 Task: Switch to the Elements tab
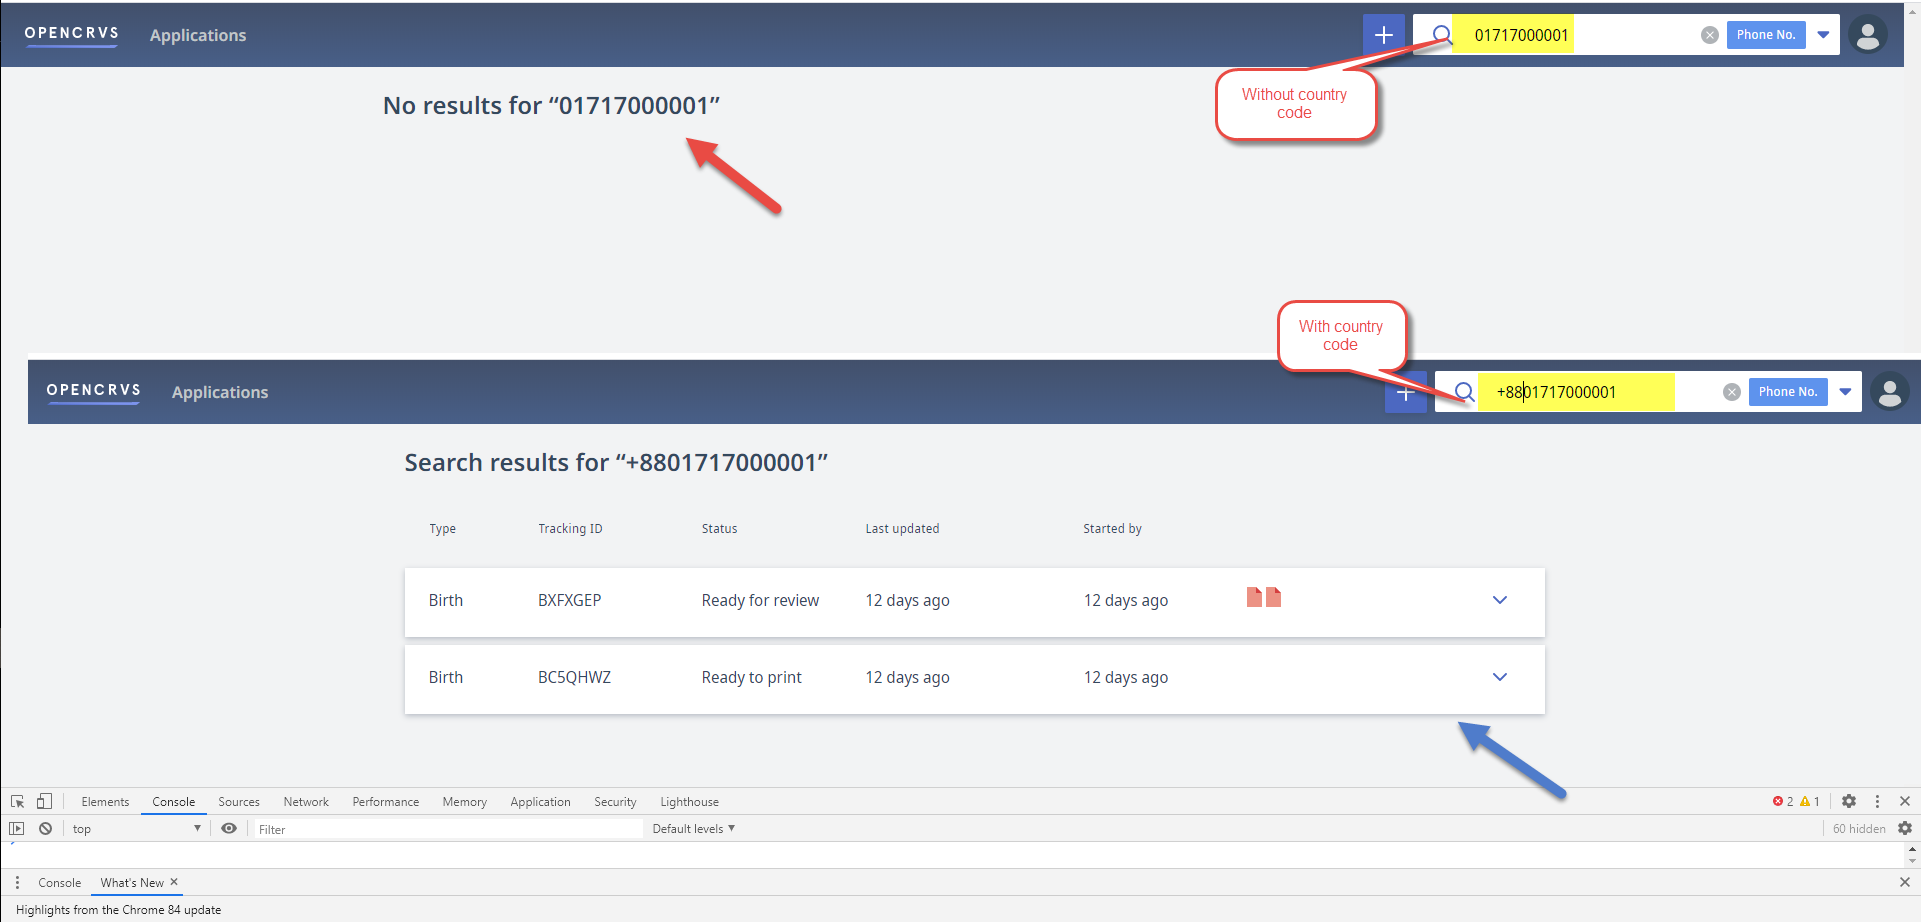[x=105, y=801]
